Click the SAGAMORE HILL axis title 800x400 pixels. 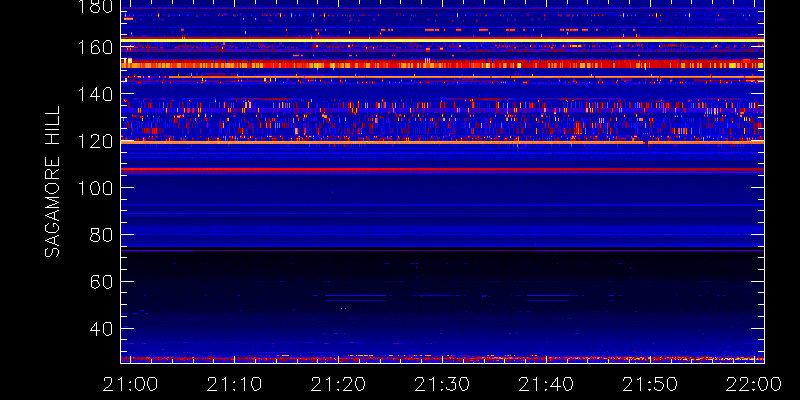tap(52, 182)
